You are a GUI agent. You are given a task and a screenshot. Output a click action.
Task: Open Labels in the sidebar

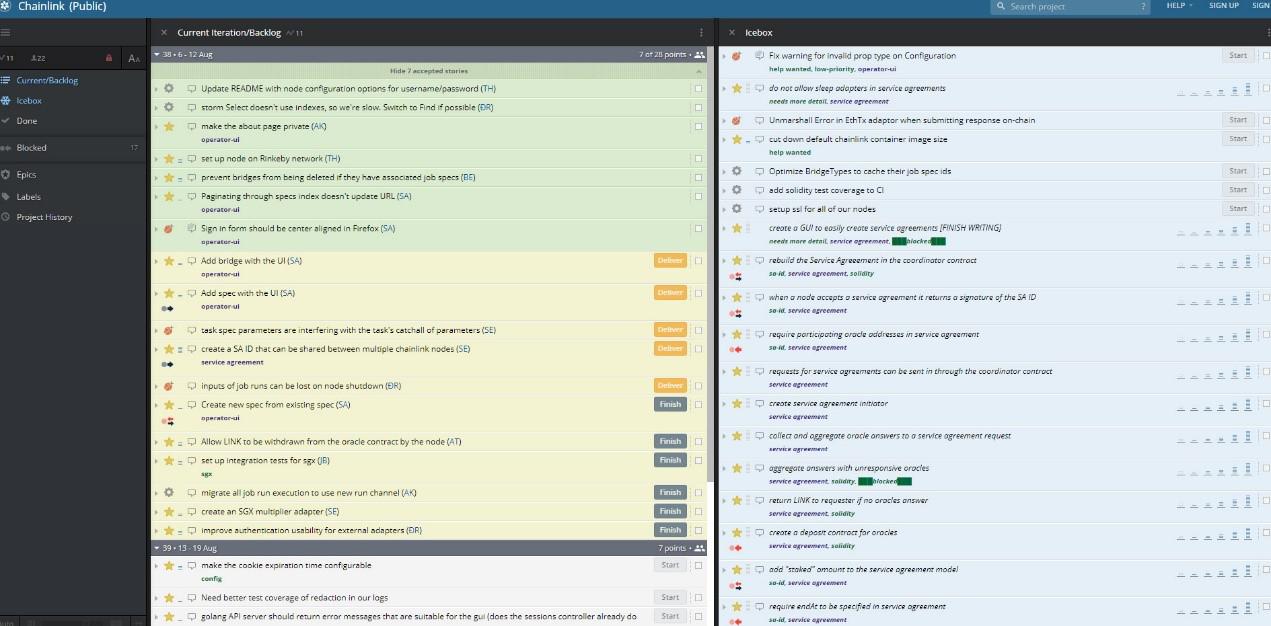click(29, 197)
